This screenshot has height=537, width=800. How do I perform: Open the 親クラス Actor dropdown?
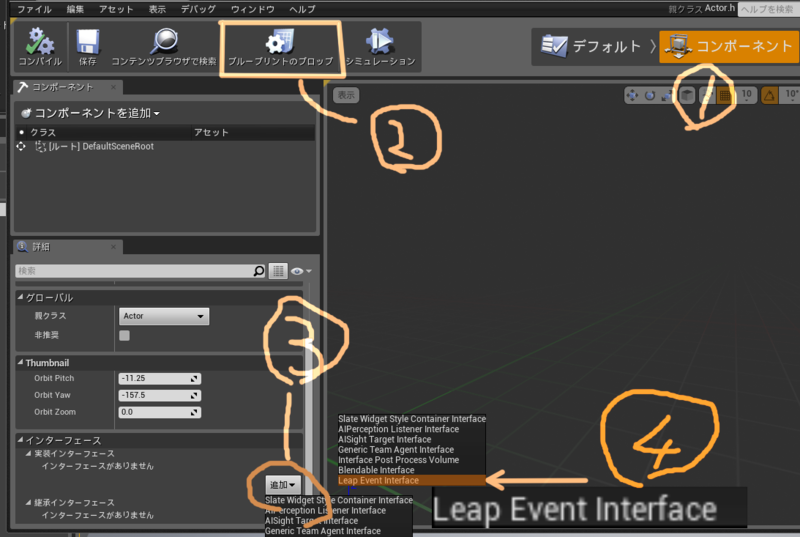pos(164,316)
